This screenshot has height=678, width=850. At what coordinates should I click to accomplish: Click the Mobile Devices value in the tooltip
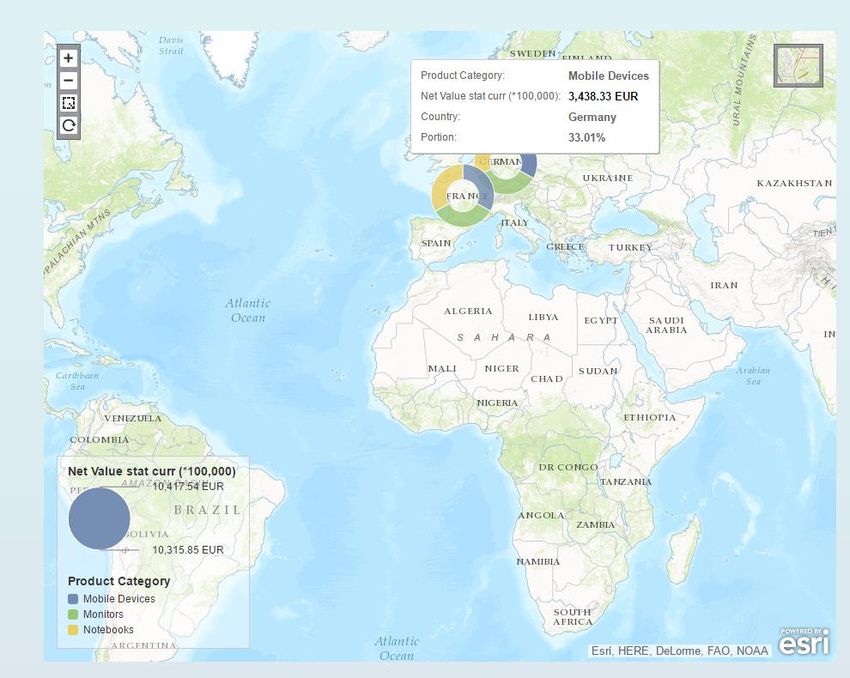(x=608, y=76)
